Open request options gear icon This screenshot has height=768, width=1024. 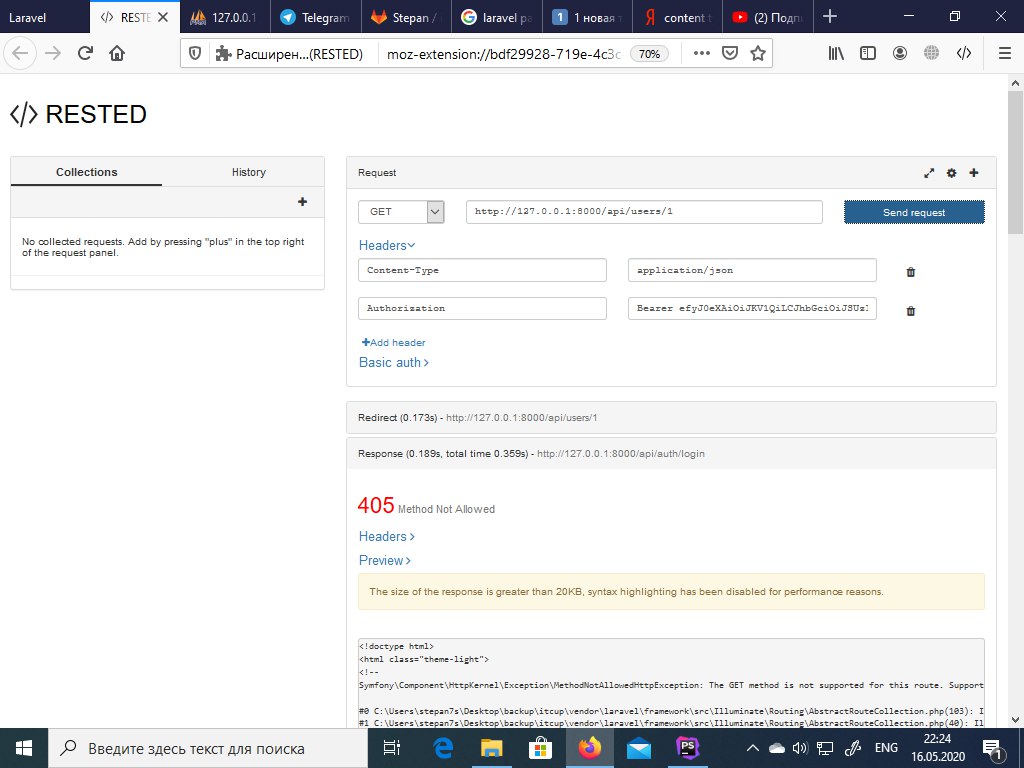point(952,173)
